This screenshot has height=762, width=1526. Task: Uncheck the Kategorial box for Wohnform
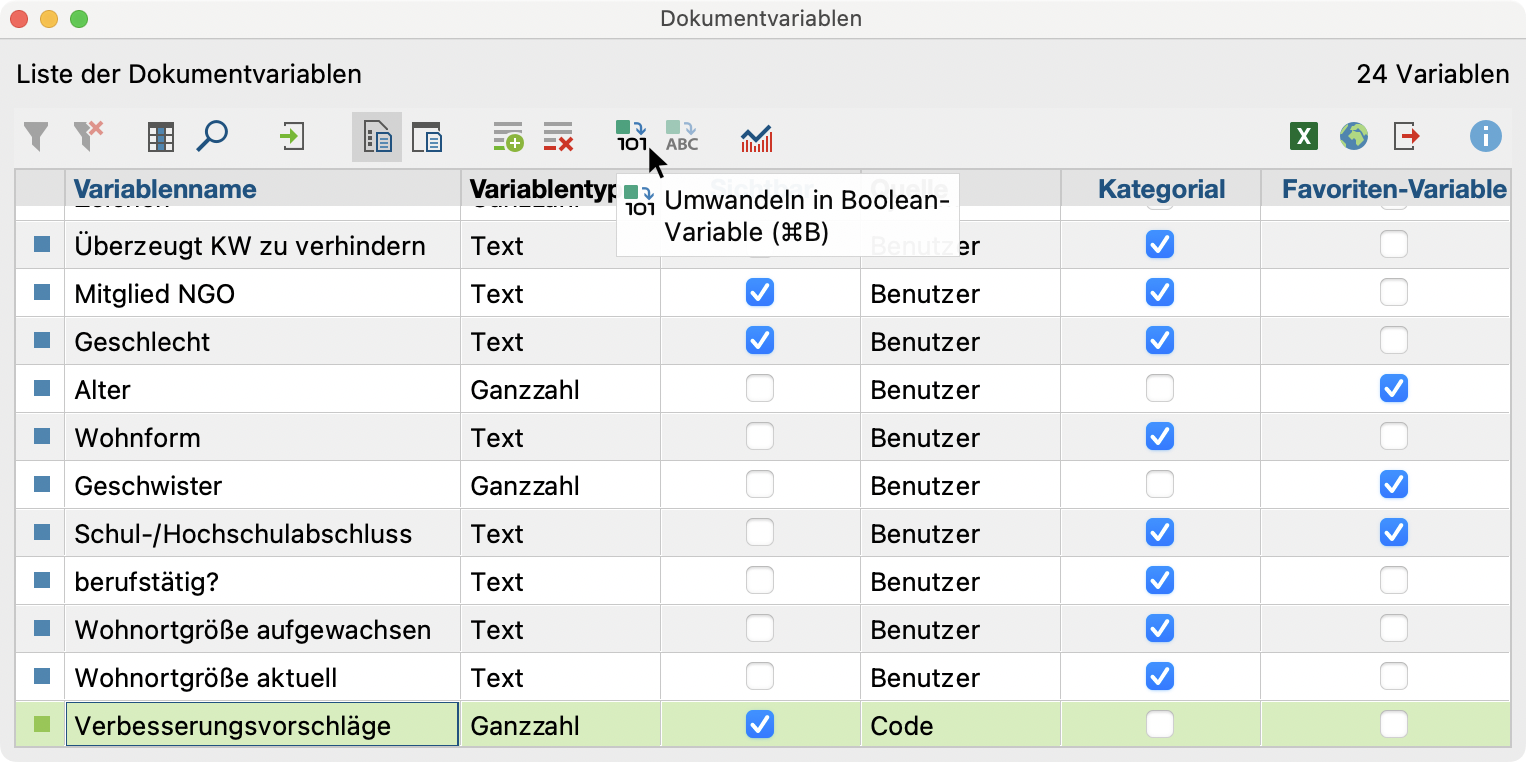pos(1160,436)
